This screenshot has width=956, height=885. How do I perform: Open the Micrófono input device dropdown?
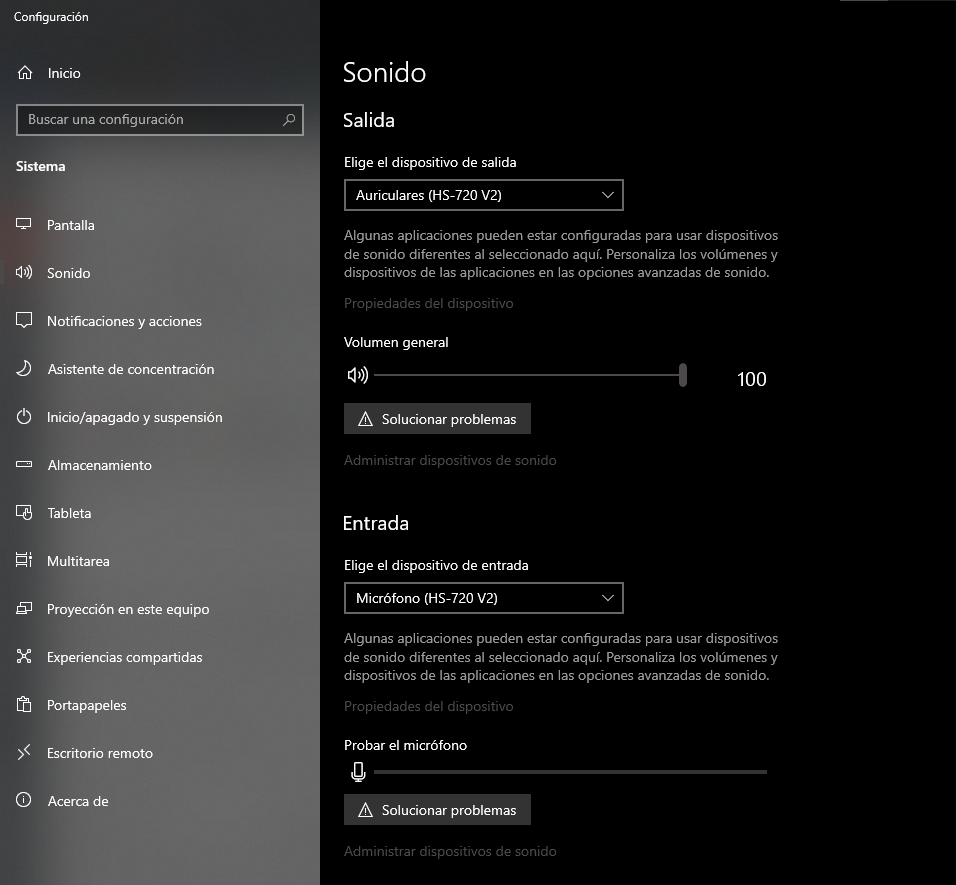(x=483, y=598)
